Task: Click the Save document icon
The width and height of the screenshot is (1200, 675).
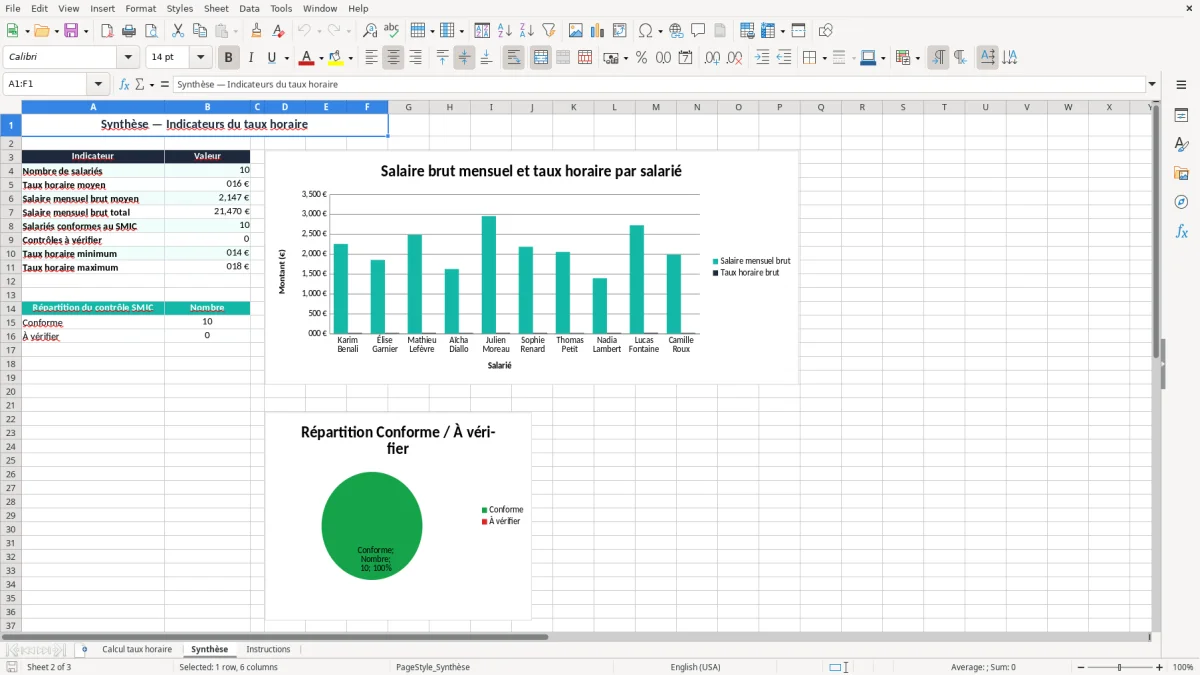Action: pos(71,31)
